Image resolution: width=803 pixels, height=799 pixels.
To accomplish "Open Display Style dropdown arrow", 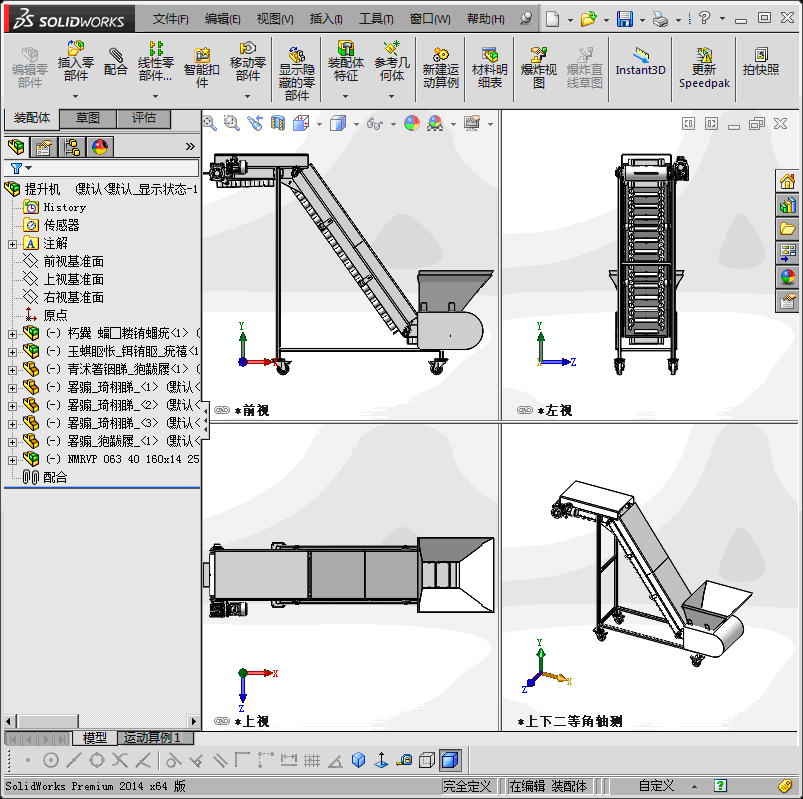I will pyautogui.click(x=356, y=124).
